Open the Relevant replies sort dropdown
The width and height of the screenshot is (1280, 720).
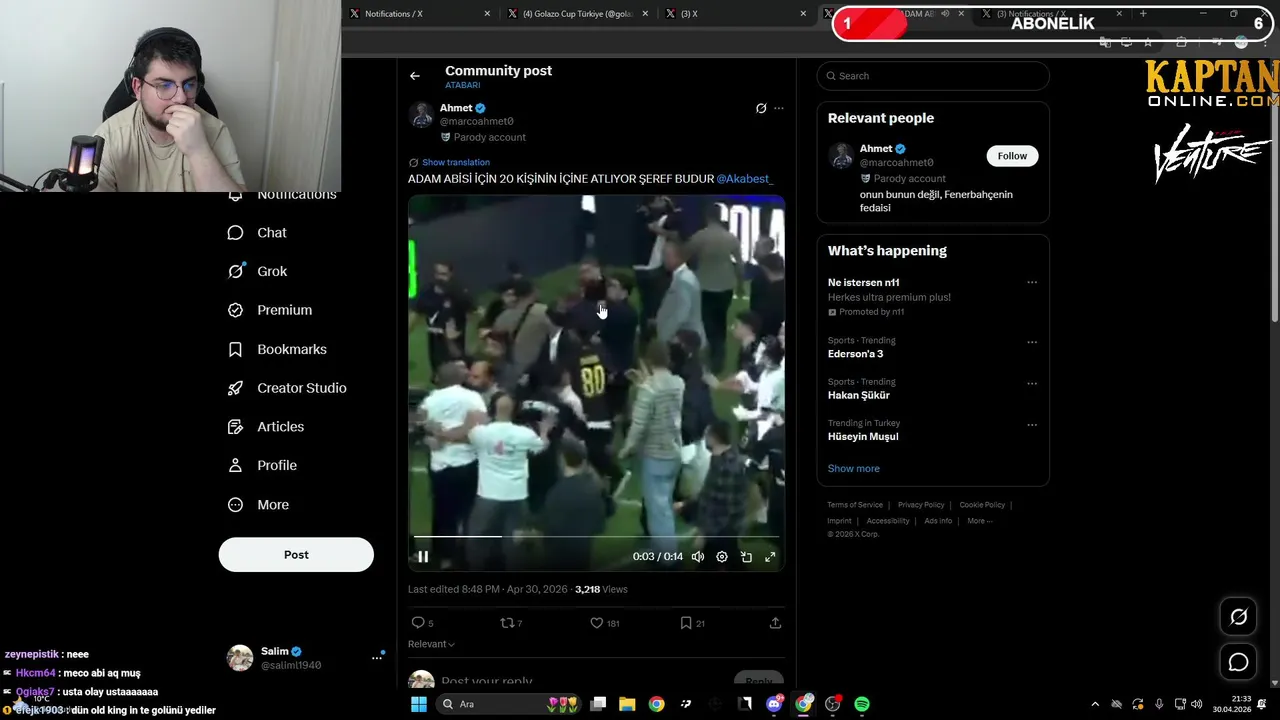(x=431, y=644)
